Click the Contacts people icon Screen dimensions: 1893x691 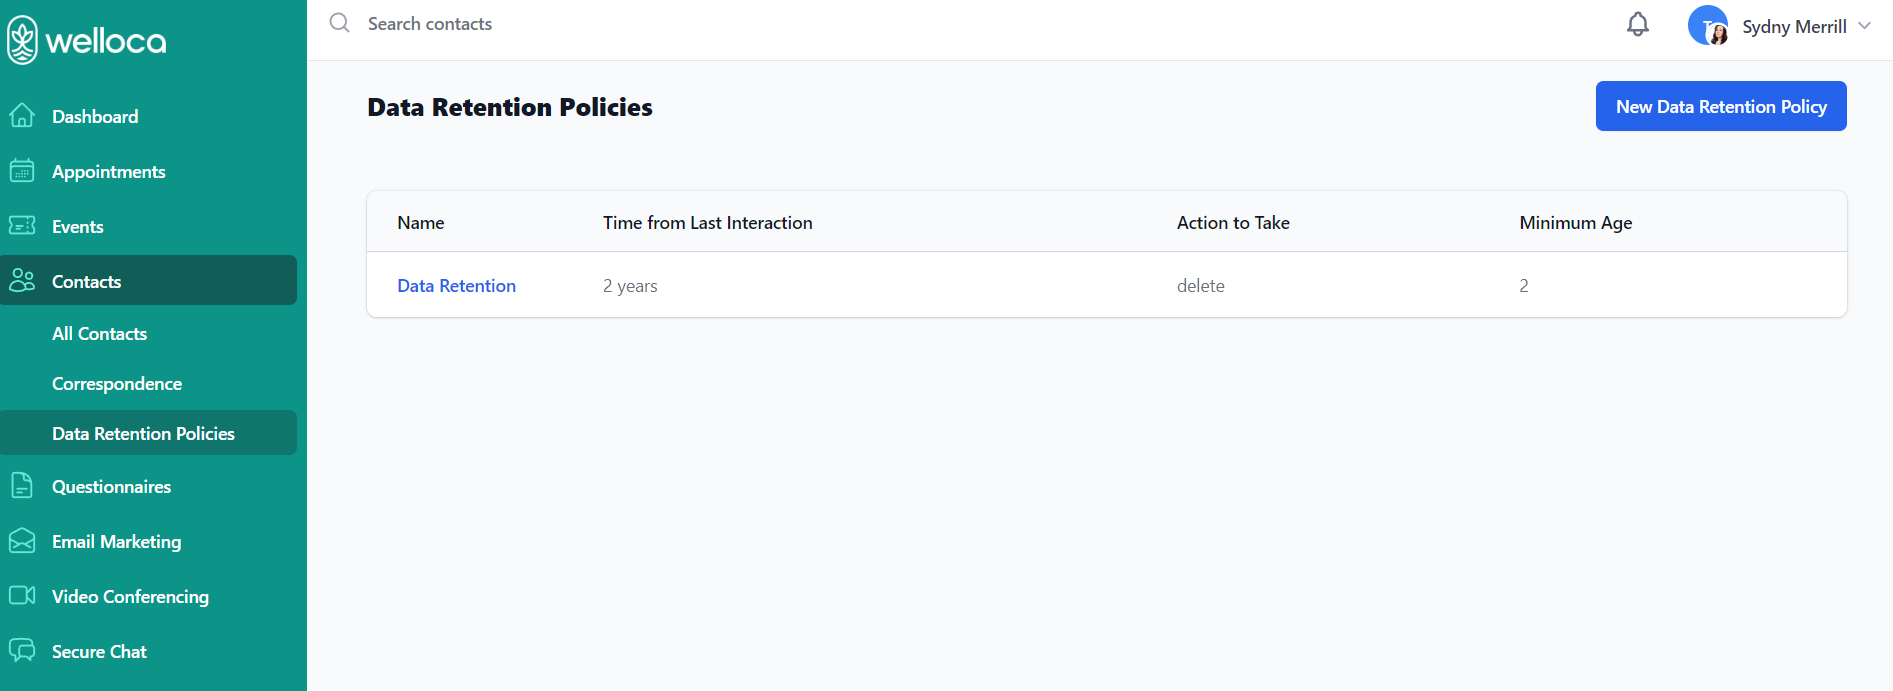coord(22,281)
